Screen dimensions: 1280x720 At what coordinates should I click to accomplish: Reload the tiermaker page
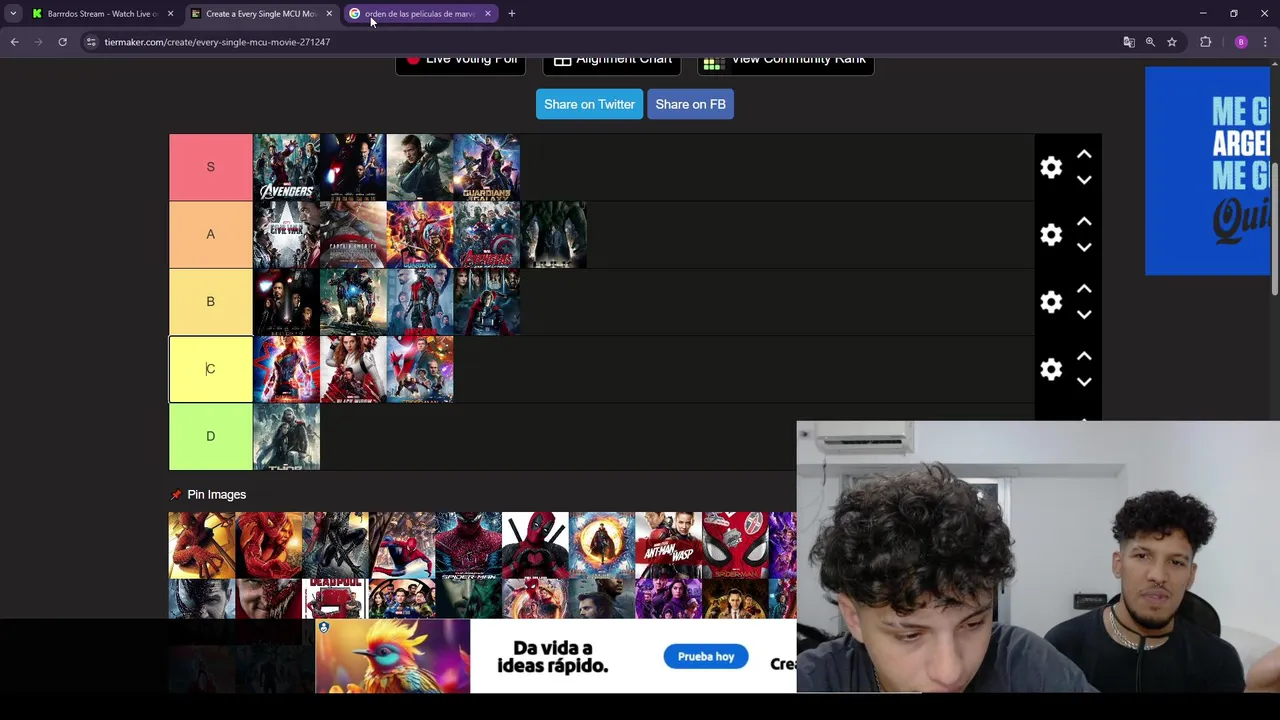pyautogui.click(x=62, y=42)
